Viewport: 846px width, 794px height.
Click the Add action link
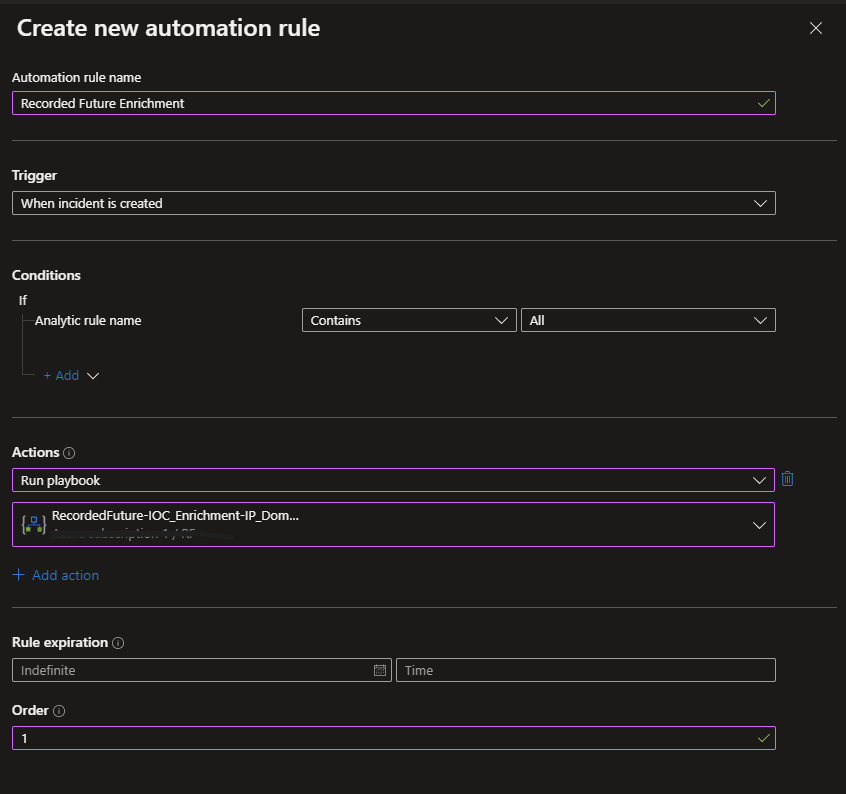(x=65, y=575)
